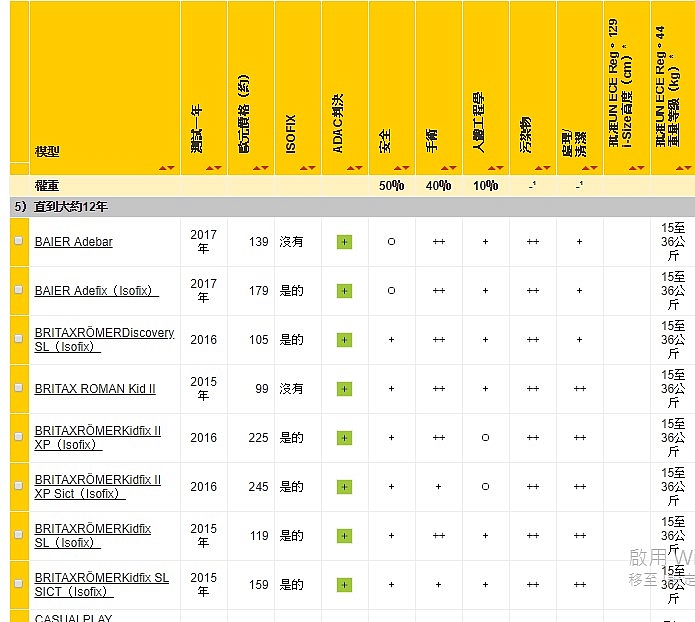This screenshot has height=622, width=695.
Task: Sort ISOFIX column descending arrow
Action: coord(312,168)
